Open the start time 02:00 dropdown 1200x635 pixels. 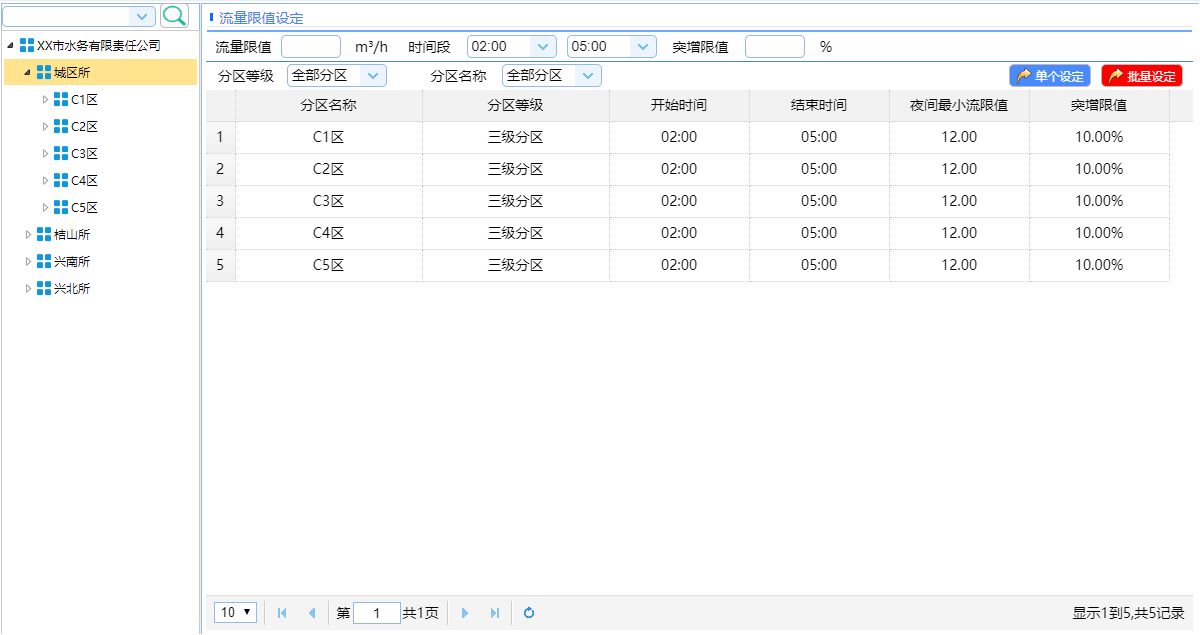tap(543, 47)
